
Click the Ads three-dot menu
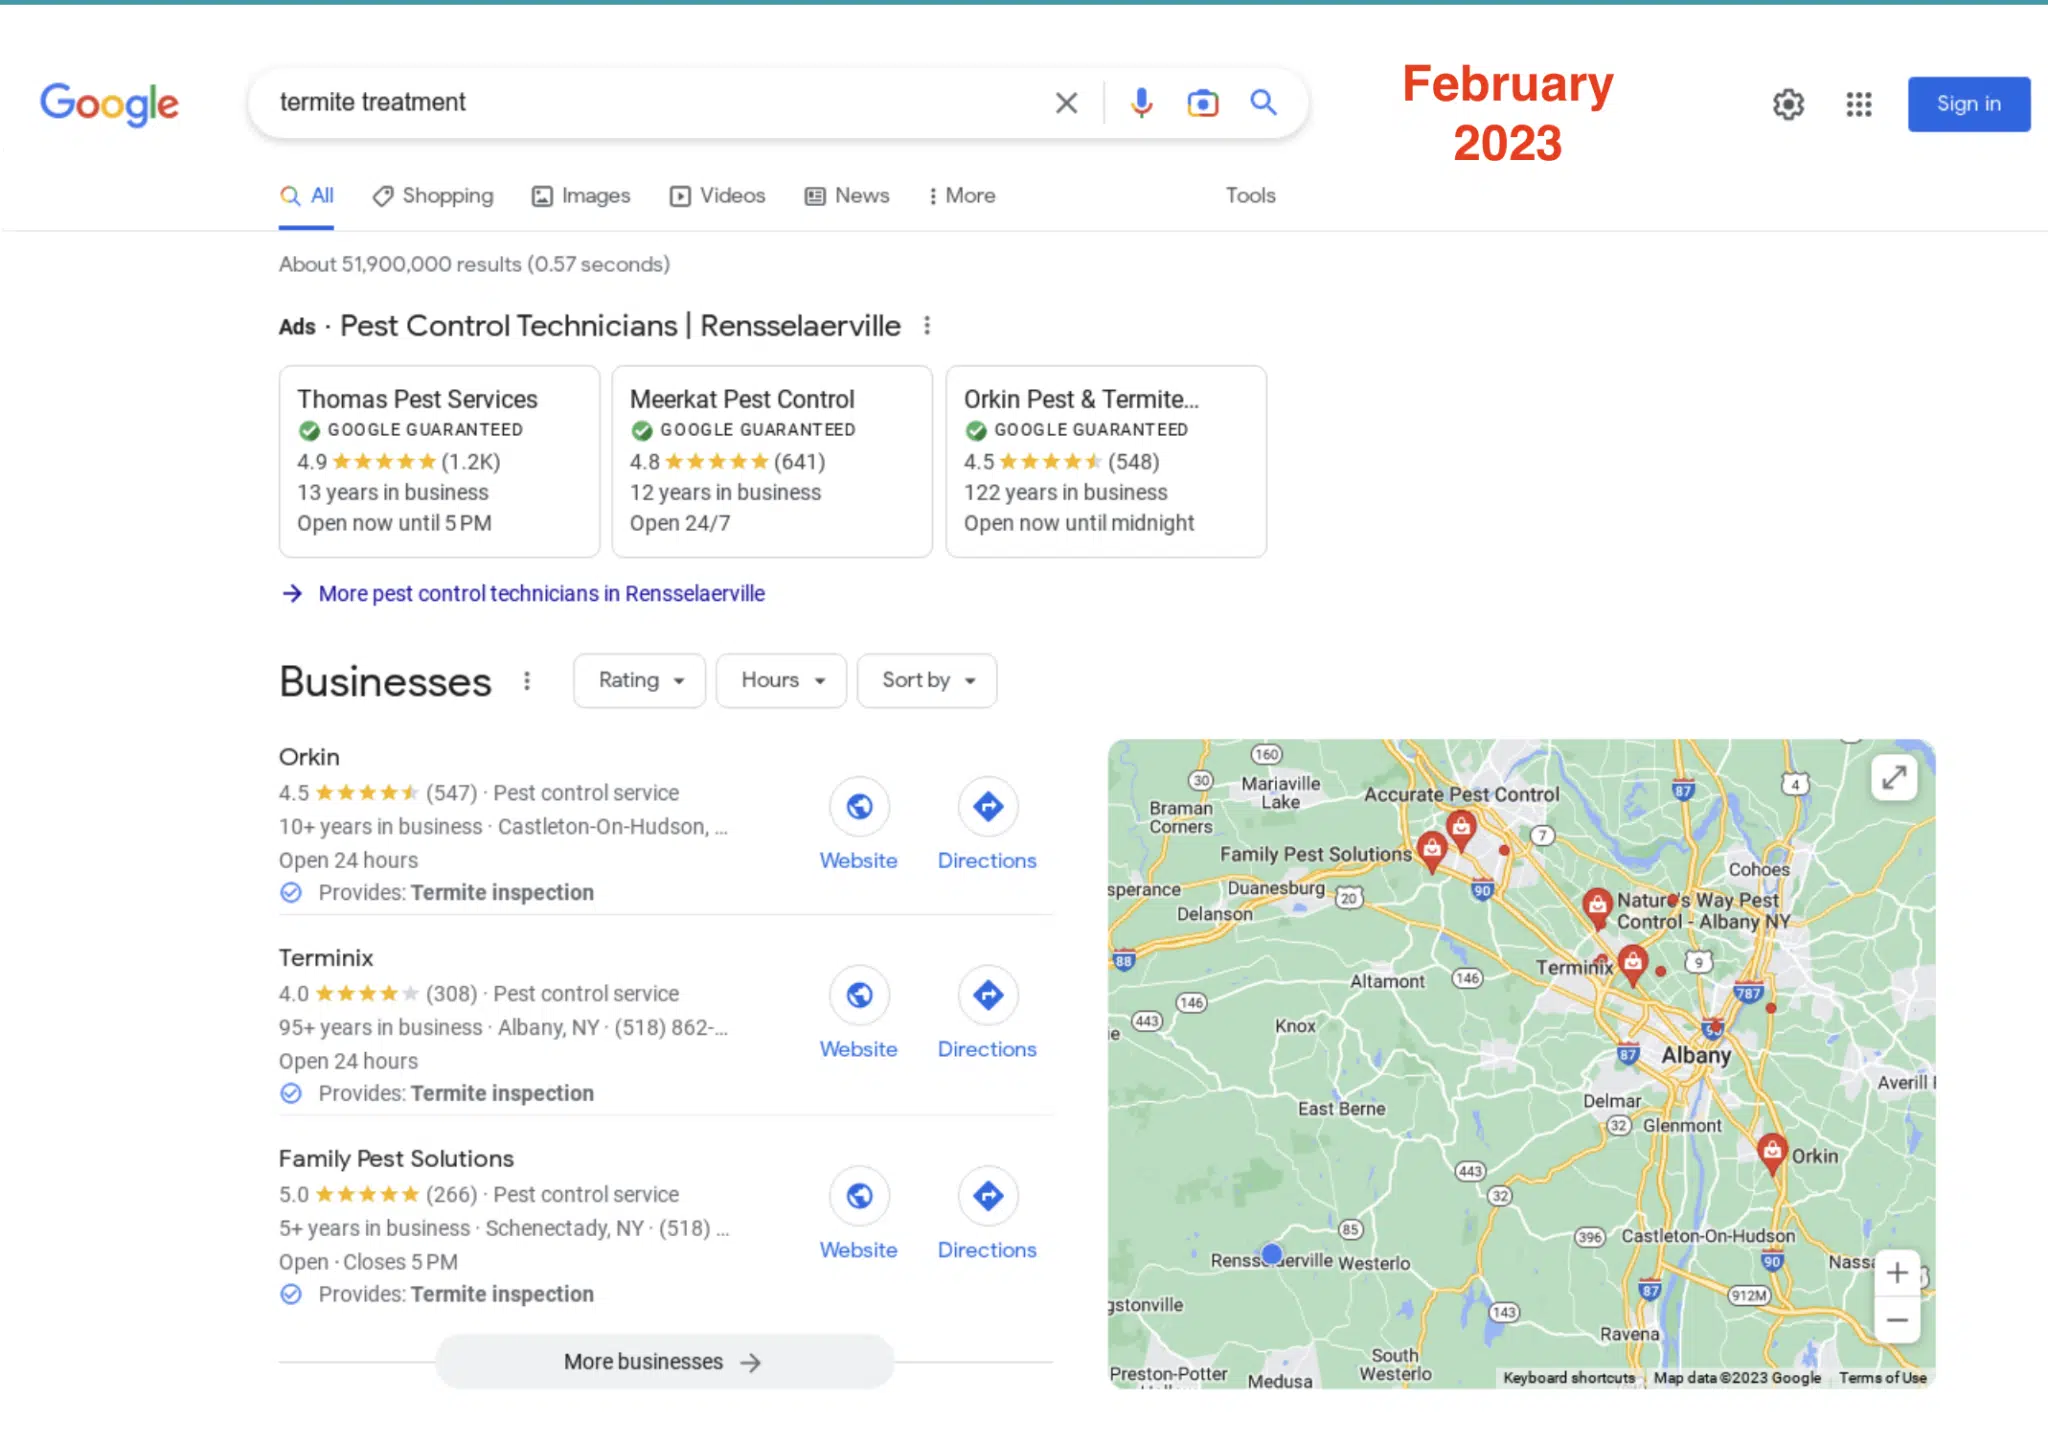click(924, 325)
